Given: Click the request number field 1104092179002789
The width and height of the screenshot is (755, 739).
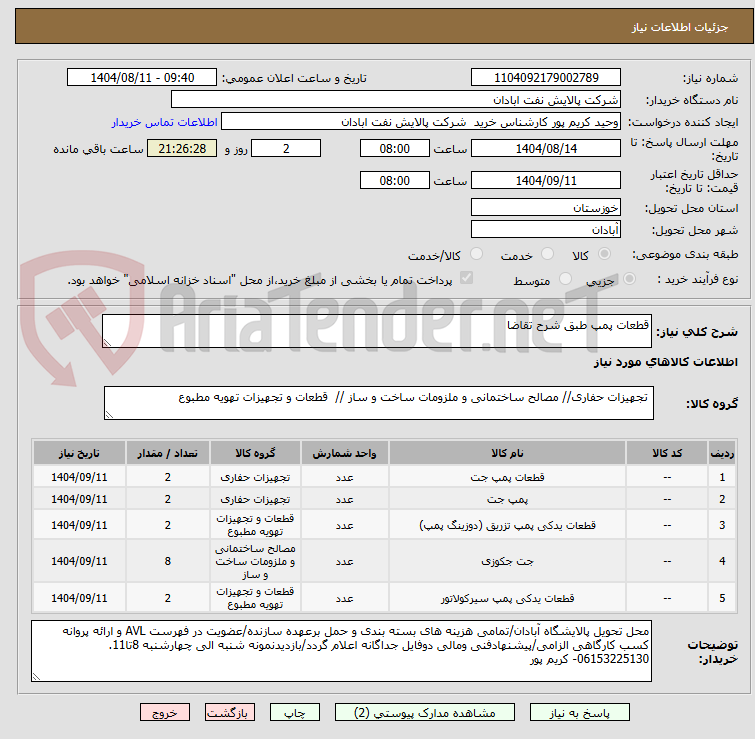Looking at the screenshot, I should tap(546, 78).
